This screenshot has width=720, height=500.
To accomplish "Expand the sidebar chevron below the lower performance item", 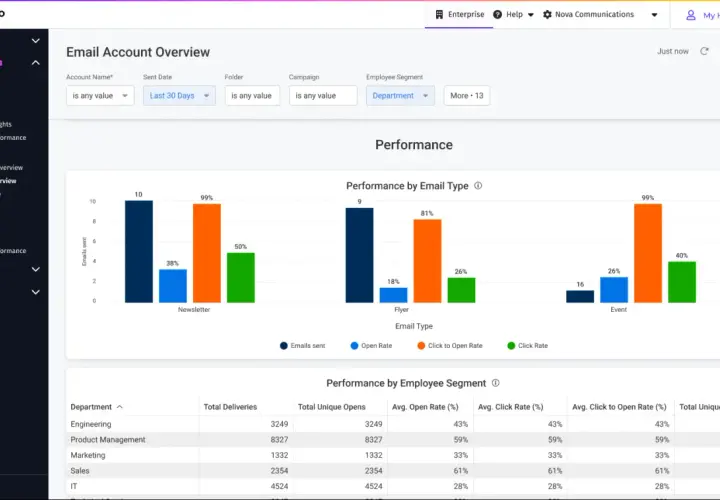I will 35,270.
